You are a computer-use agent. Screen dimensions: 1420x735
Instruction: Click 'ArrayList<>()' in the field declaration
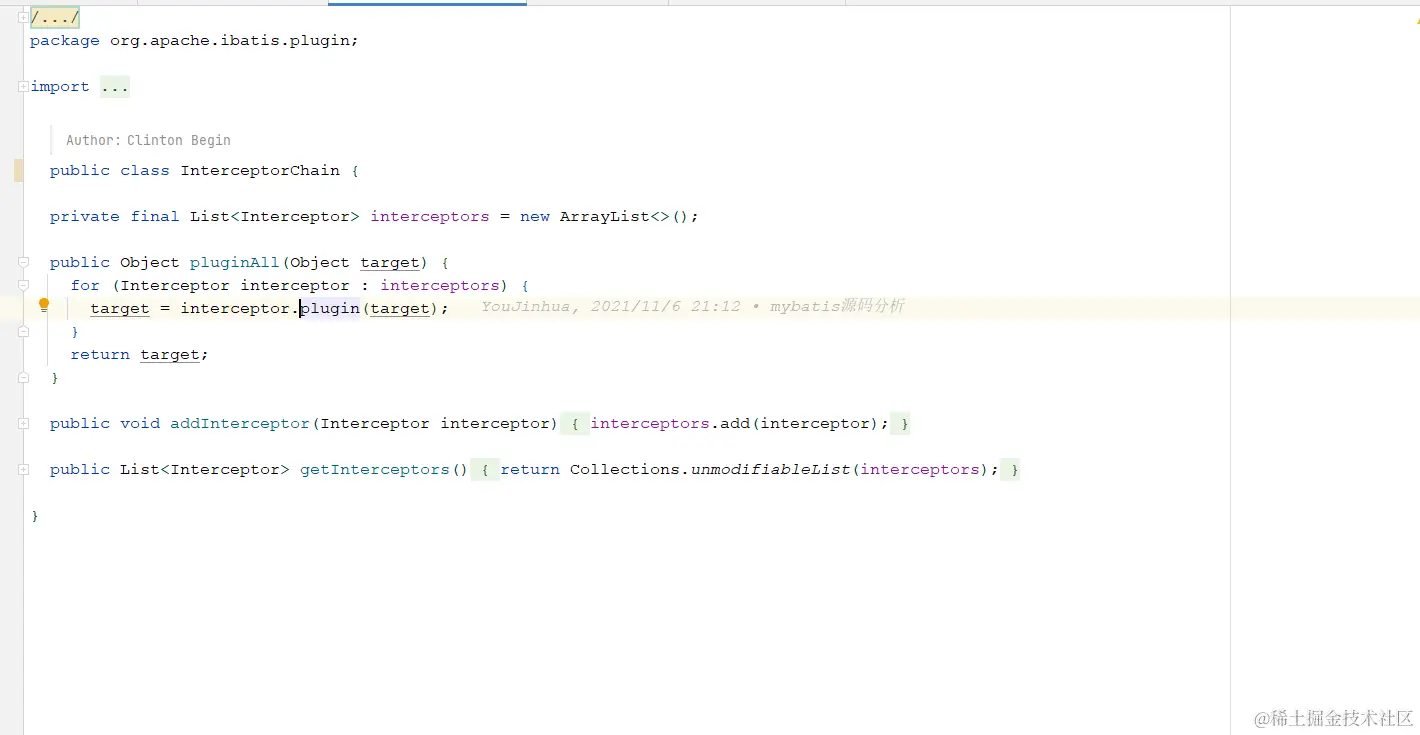pos(624,217)
